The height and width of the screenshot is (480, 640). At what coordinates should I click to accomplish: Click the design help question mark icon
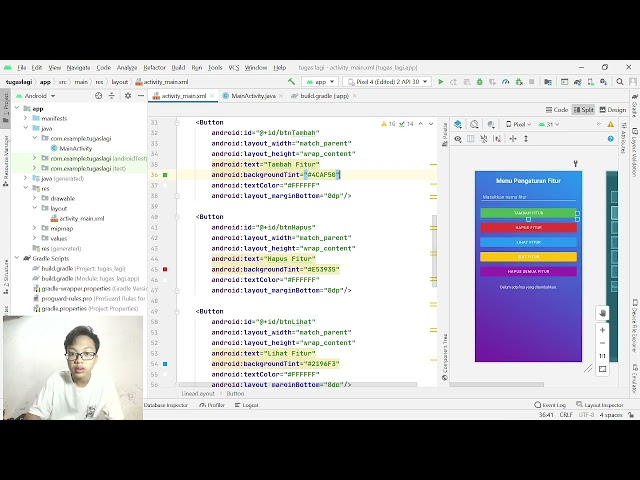click(611, 139)
